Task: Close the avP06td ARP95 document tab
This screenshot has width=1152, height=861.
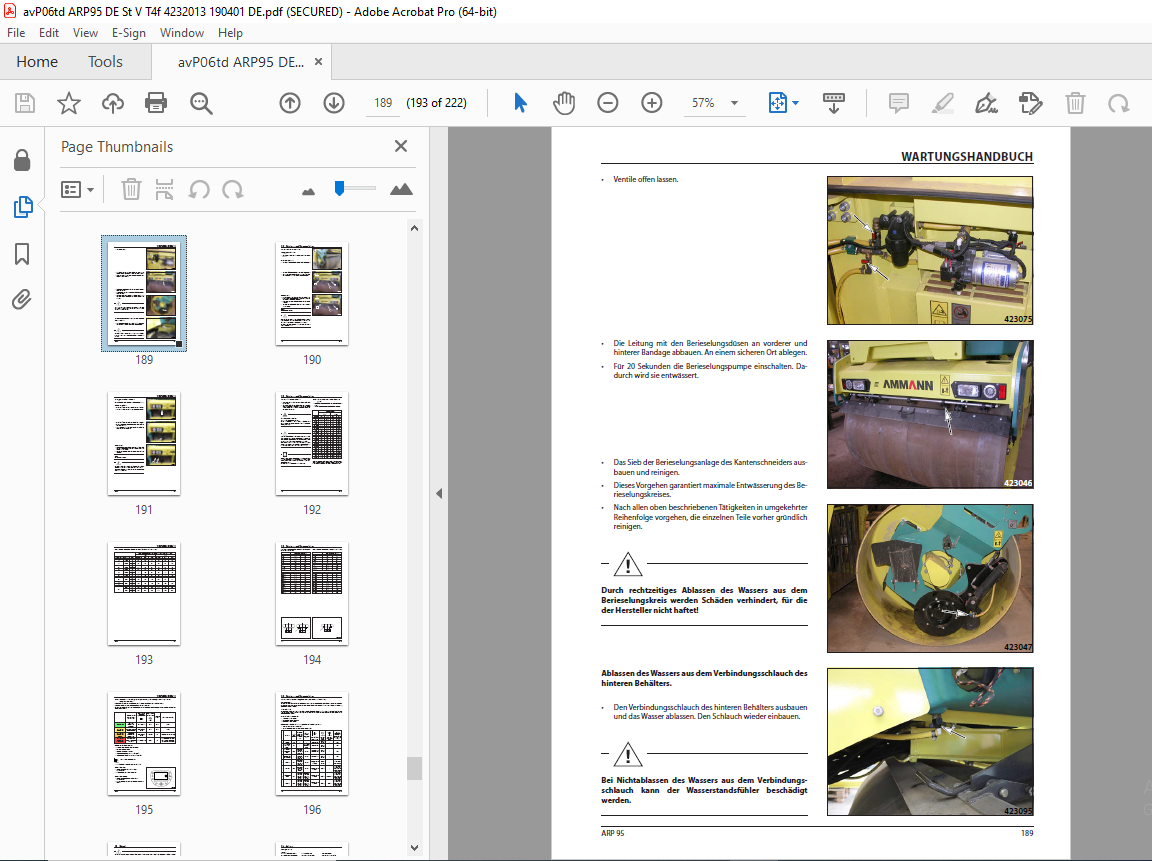Action: pyautogui.click(x=318, y=62)
